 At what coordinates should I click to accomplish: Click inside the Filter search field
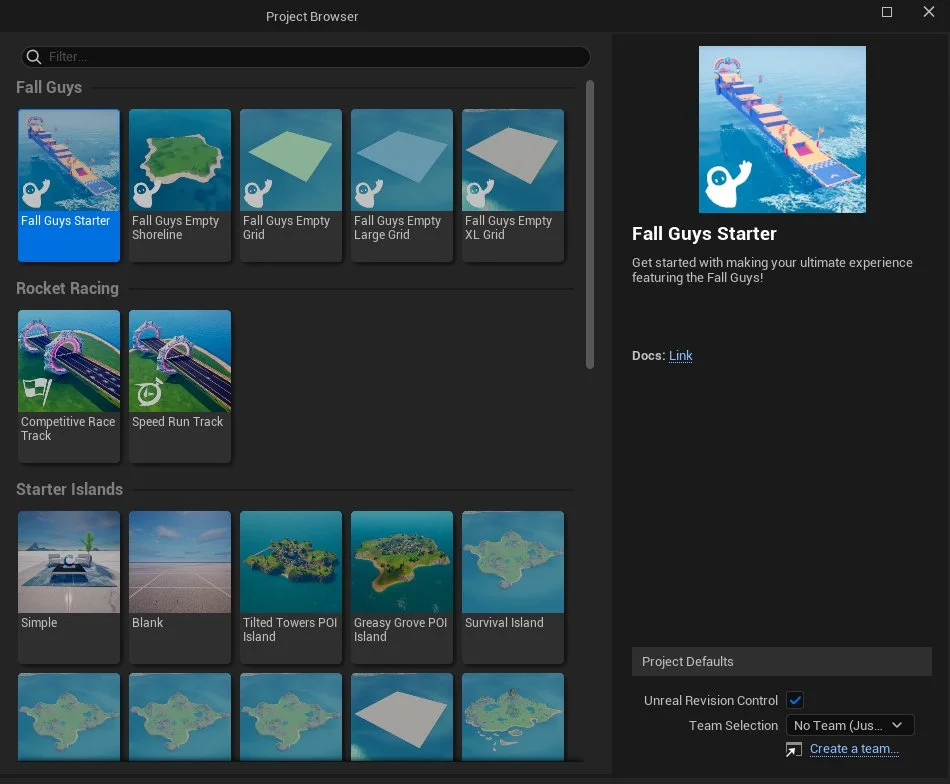[305, 57]
